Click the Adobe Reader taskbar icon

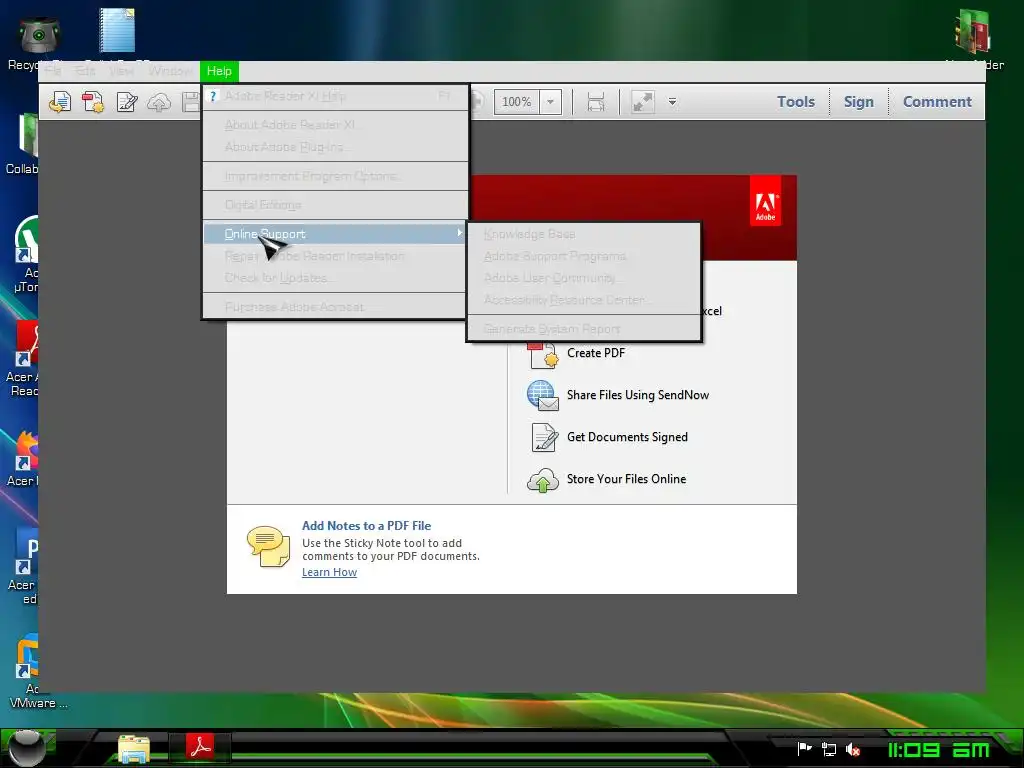200,746
